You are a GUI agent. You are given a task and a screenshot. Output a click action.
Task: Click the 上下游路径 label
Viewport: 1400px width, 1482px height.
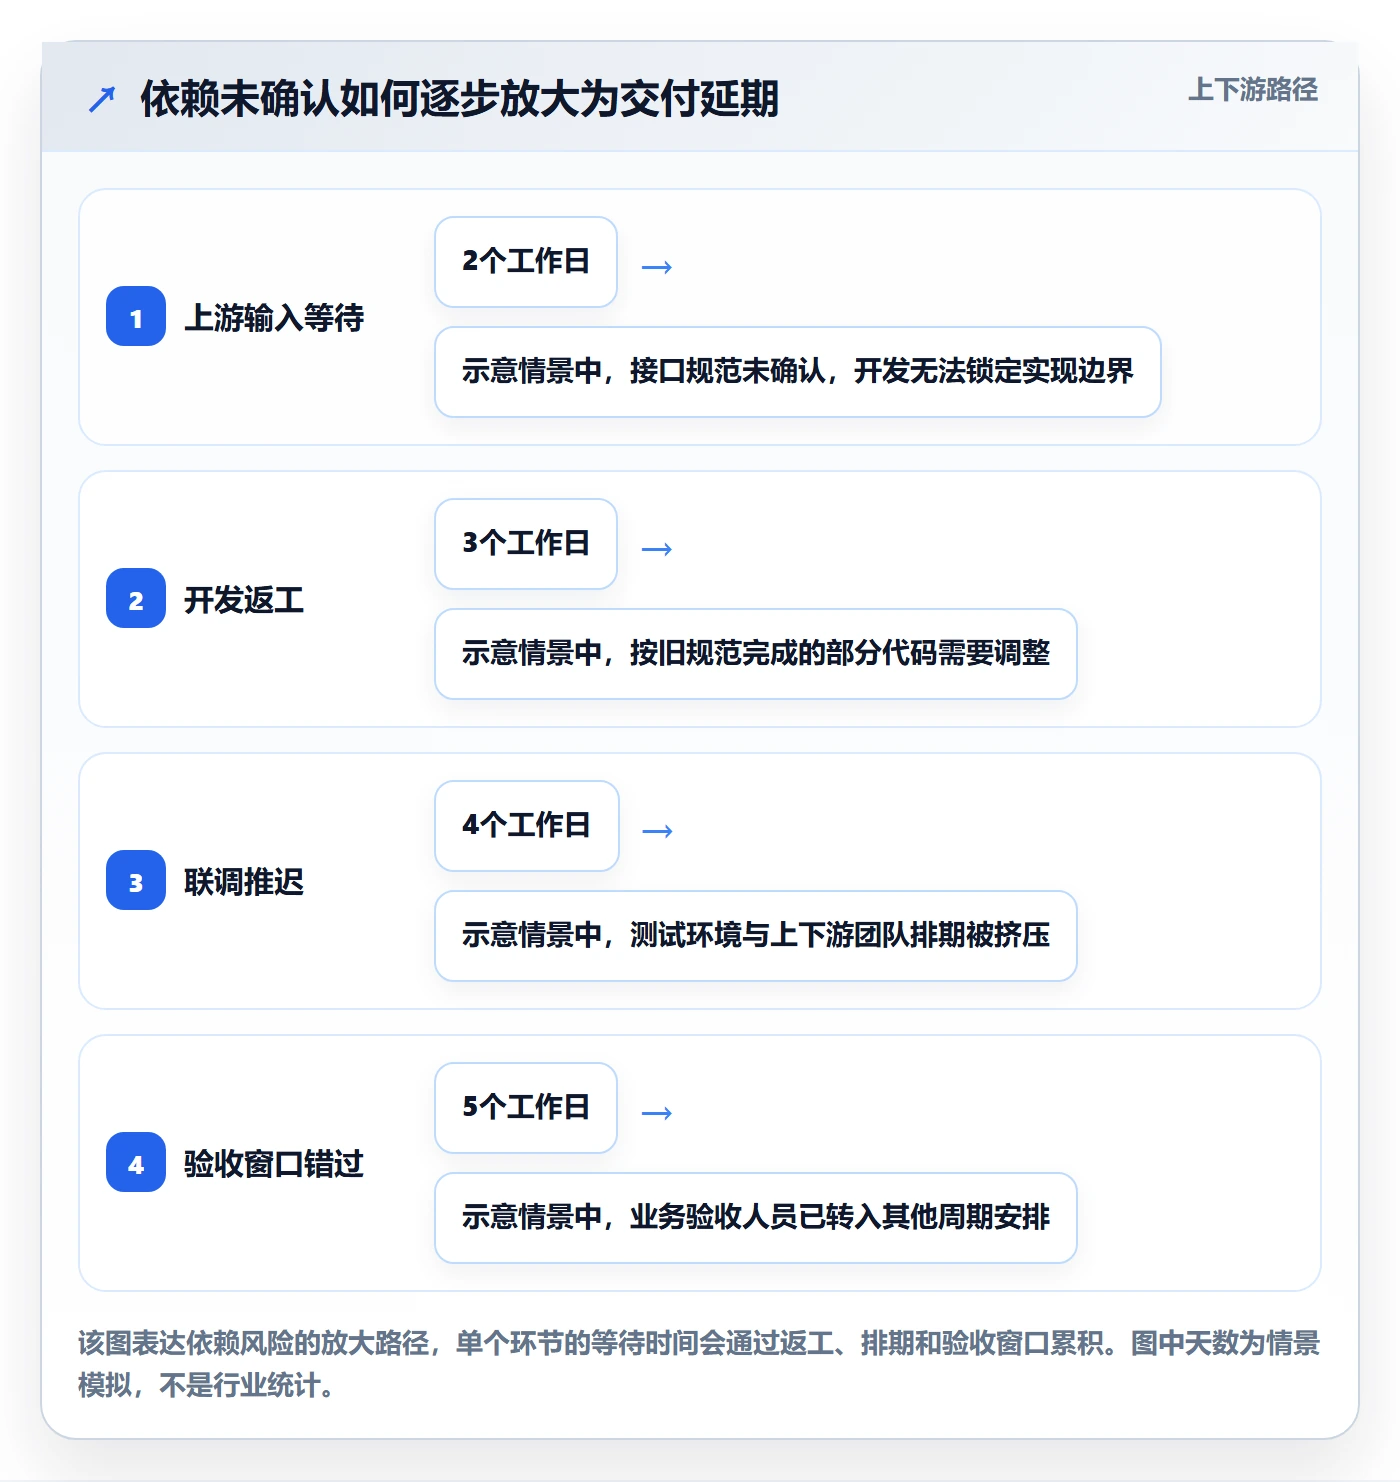click(x=1253, y=90)
